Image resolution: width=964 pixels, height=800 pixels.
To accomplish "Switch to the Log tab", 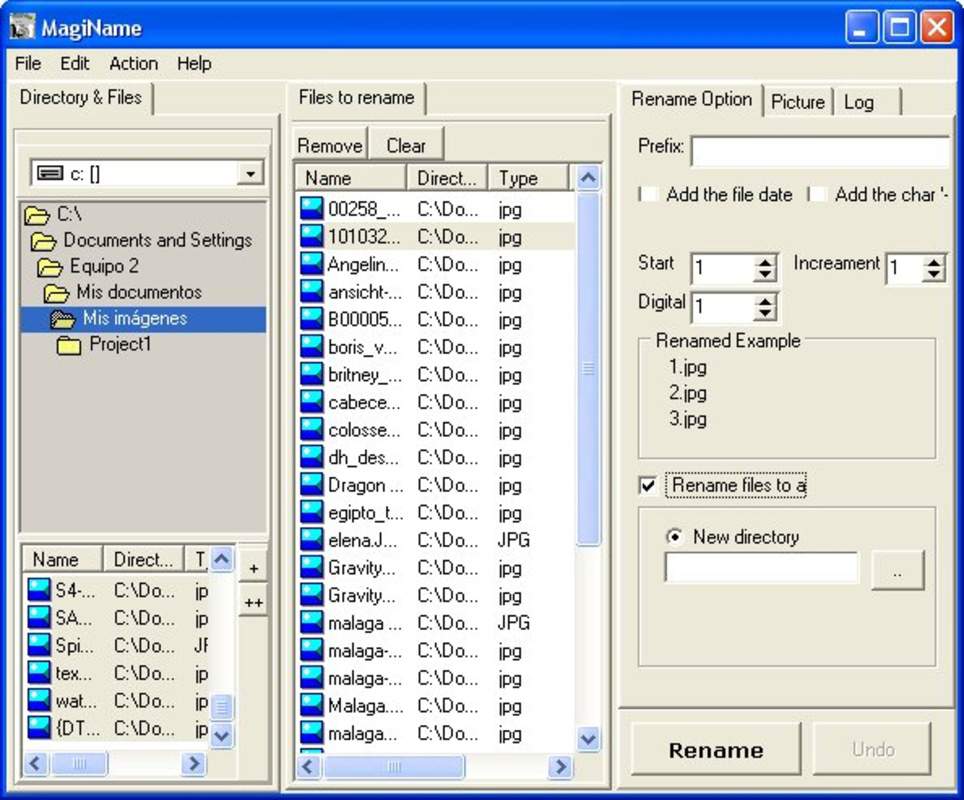I will click(x=866, y=101).
